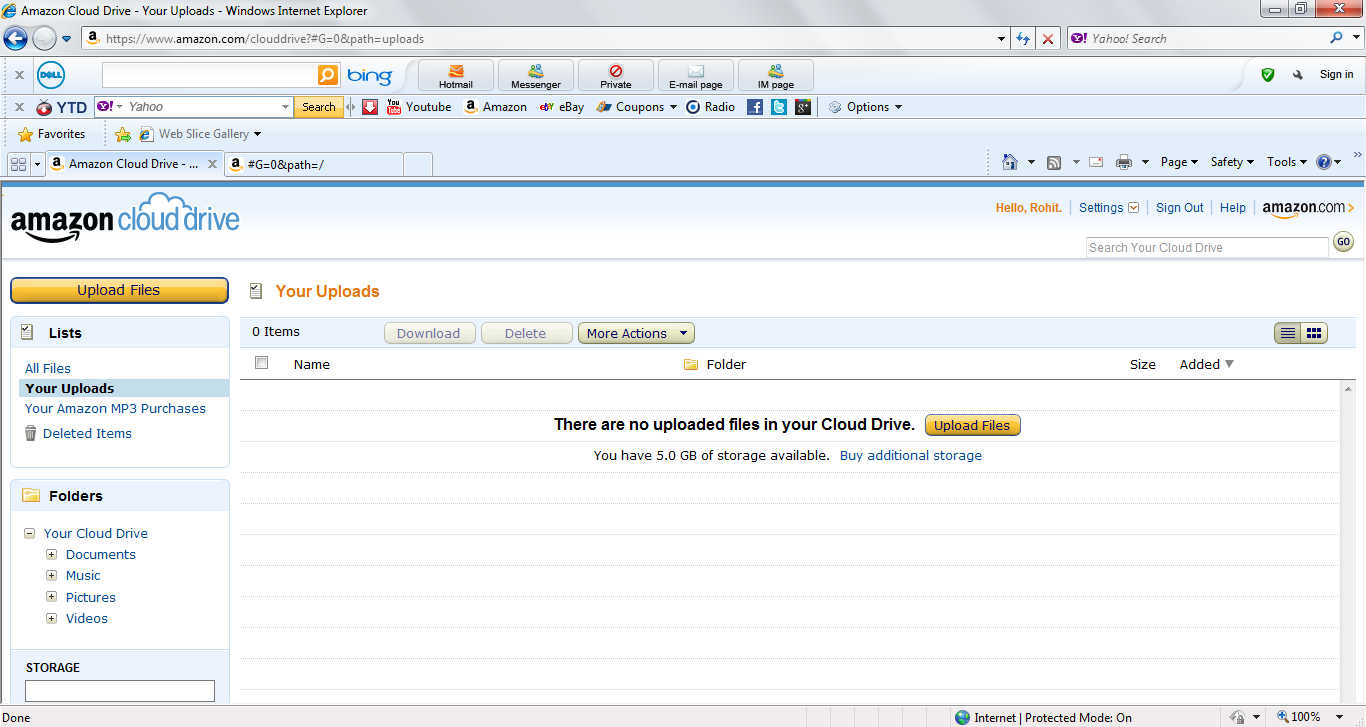Follow the Buy additional storage link
The height and width of the screenshot is (727, 1366).
911,455
